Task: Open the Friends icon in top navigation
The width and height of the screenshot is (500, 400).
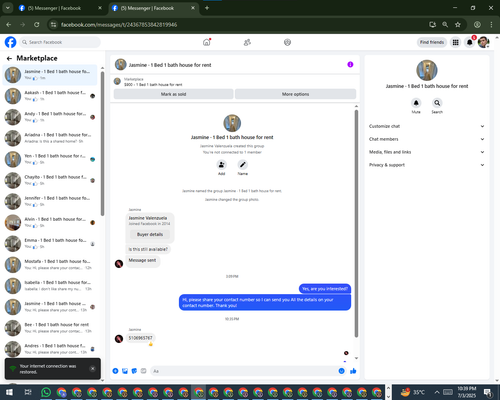Action: 247,42
